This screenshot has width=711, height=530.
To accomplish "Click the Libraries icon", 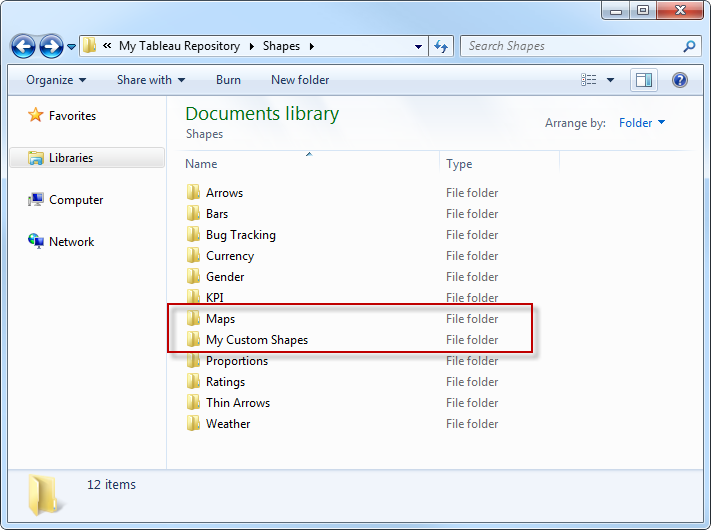I will point(35,158).
